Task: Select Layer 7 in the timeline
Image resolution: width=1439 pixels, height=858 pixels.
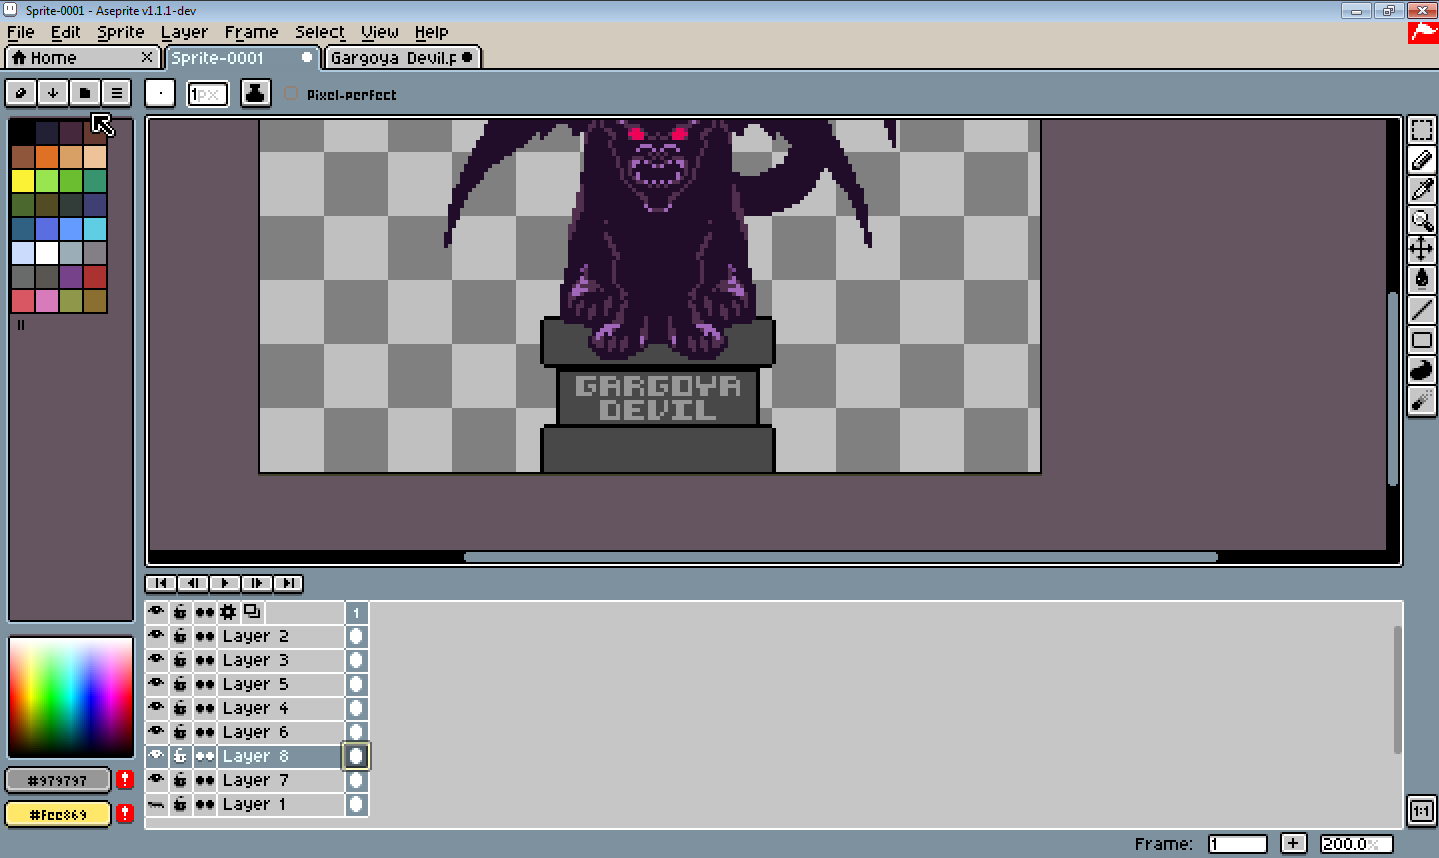Action: coord(280,780)
